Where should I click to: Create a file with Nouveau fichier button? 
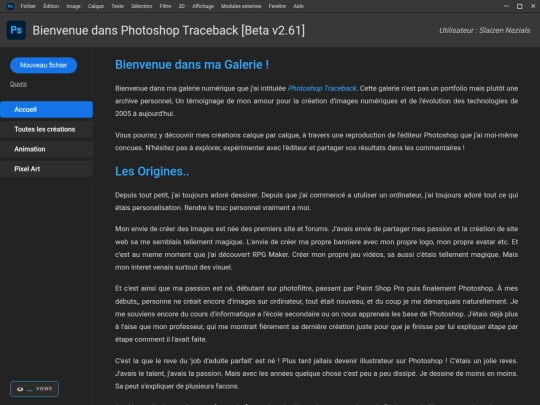(x=43, y=65)
